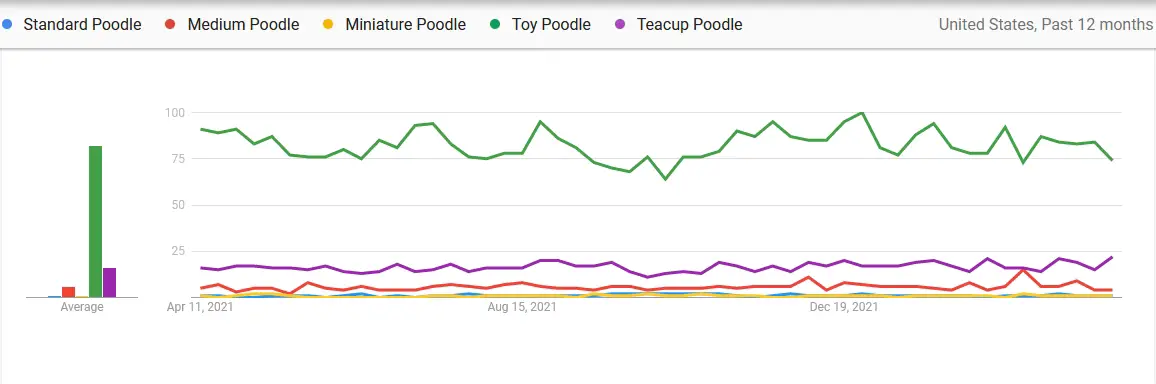Click the Aug 15, 2021 axis date
1156x384 pixels.
point(522,307)
